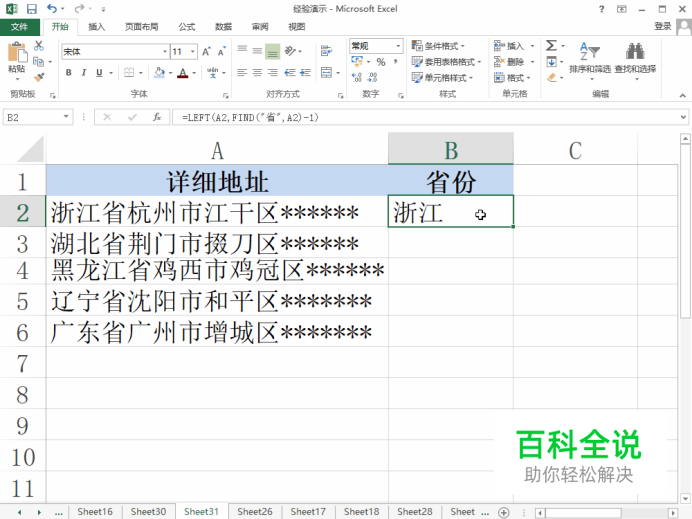This screenshot has width=692, height=519.
Task: Toggle Italic formatting
Action: click(x=83, y=72)
